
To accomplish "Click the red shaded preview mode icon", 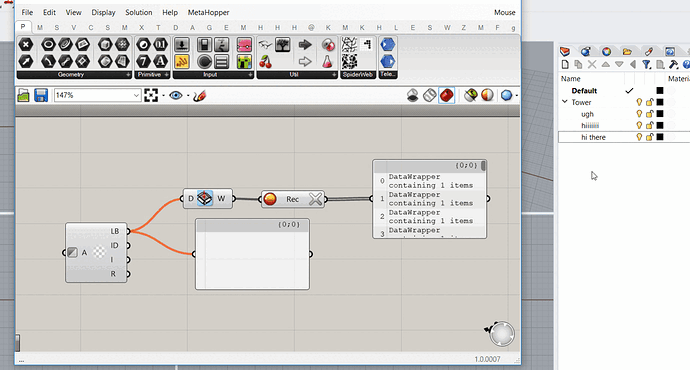I will pyautogui.click(x=447, y=95).
